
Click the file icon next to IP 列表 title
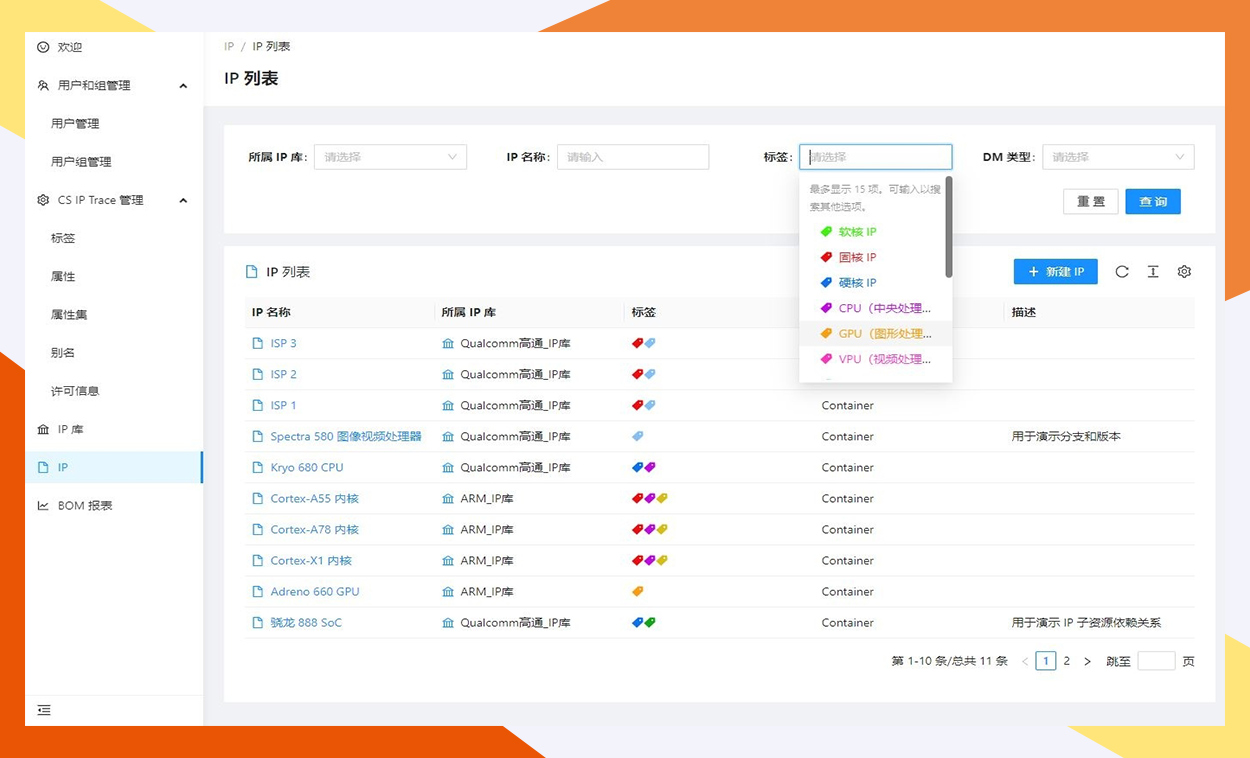pyautogui.click(x=252, y=272)
